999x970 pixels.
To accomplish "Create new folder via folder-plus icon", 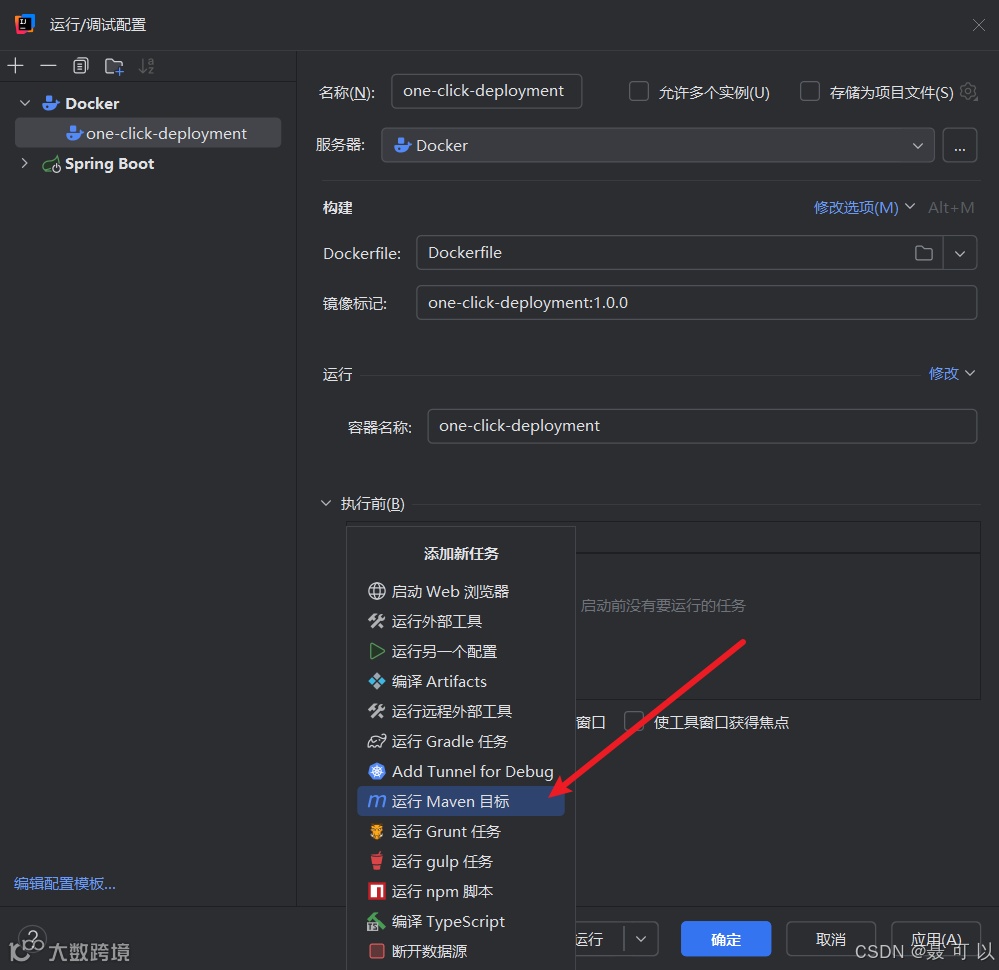I will pos(114,66).
